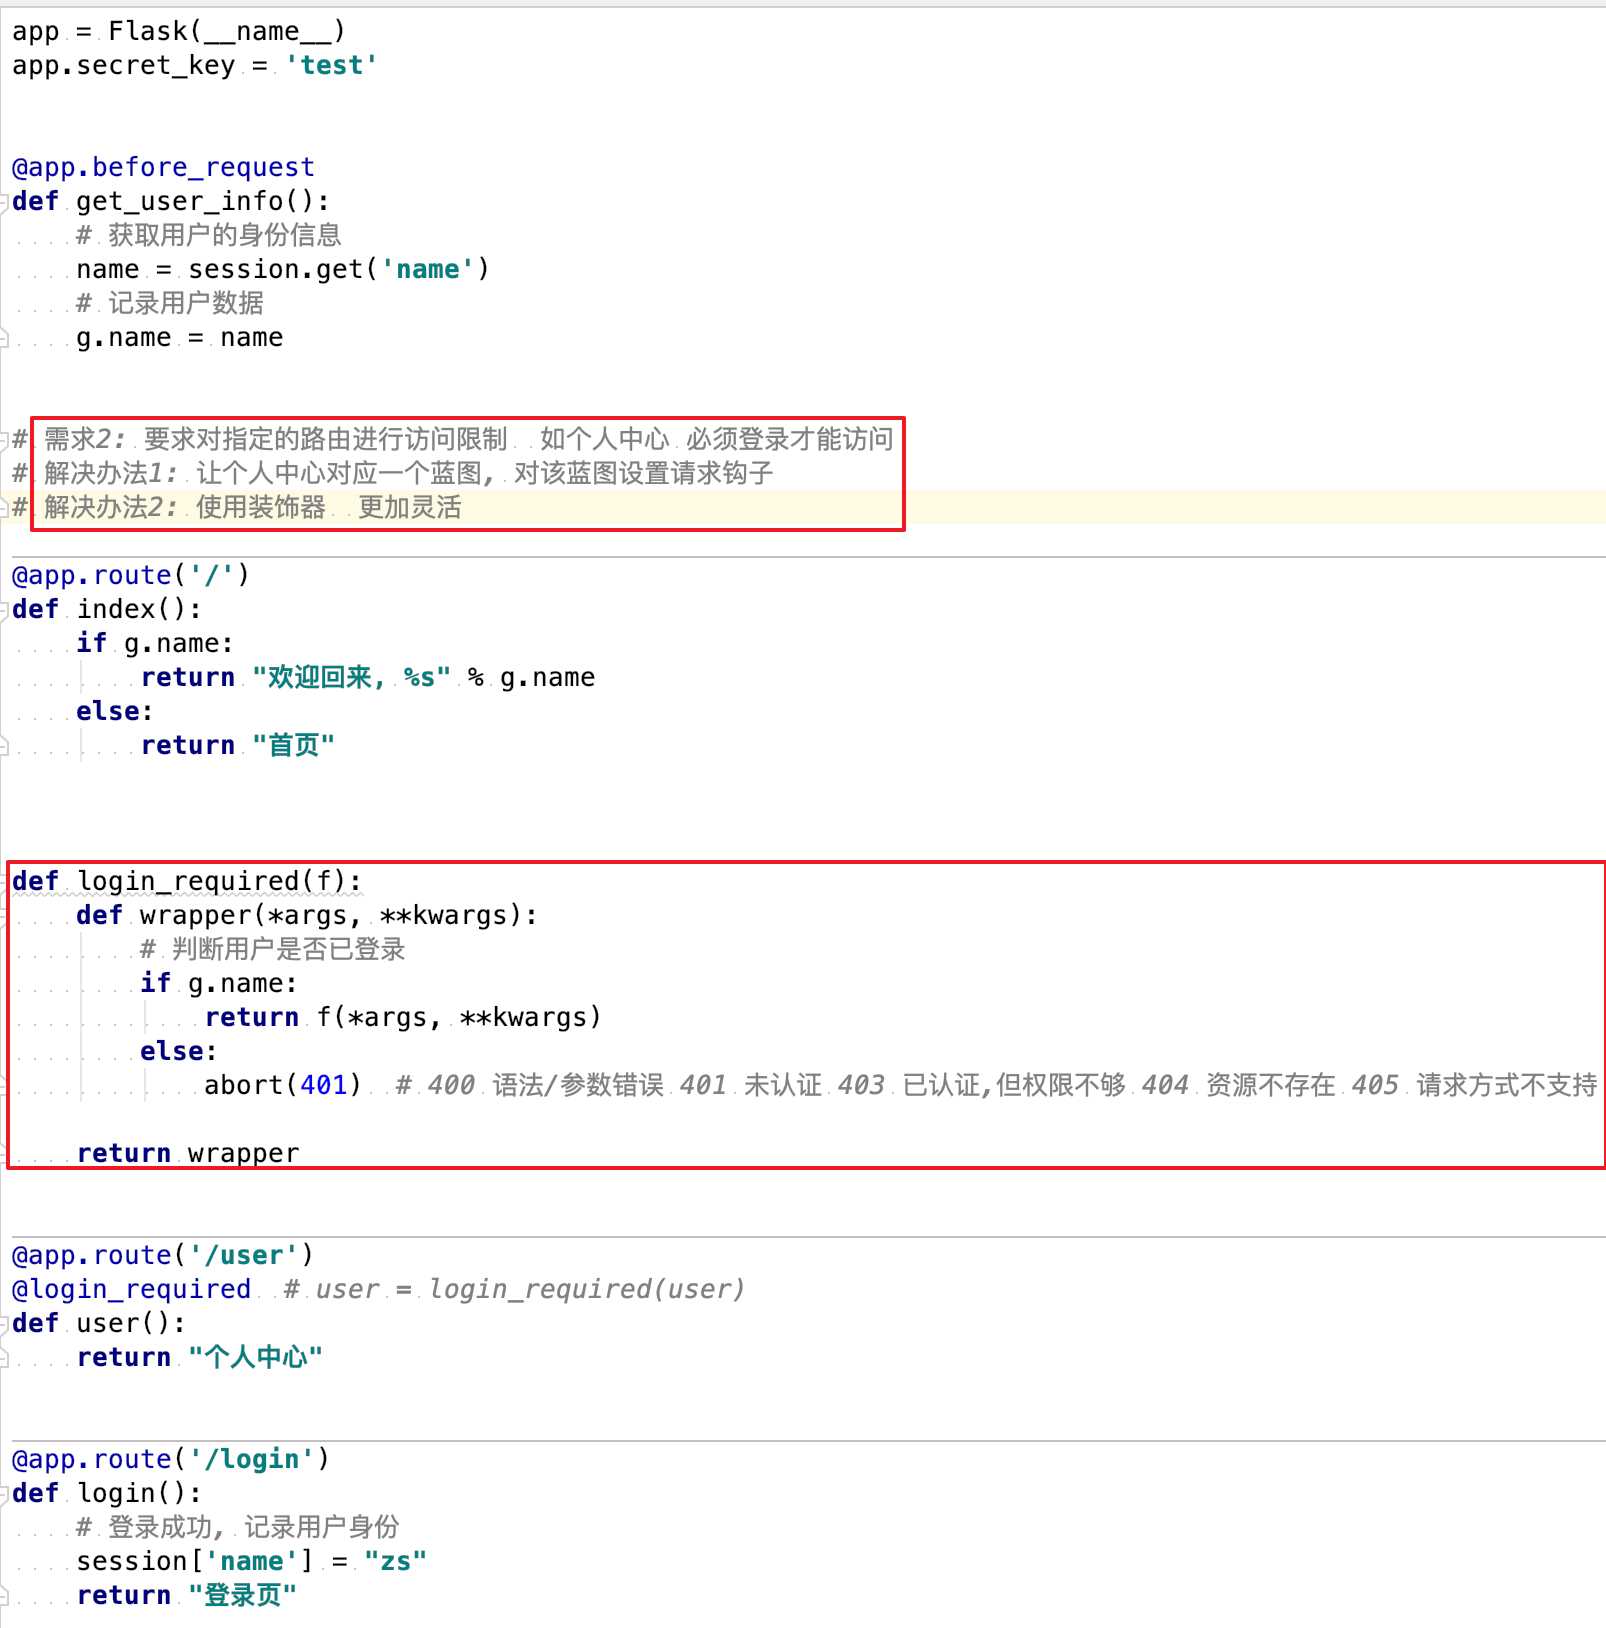This screenshot has height=1628, width=1606.
Task: Place cursor on def login():
Action: (x=107, y=1493)
